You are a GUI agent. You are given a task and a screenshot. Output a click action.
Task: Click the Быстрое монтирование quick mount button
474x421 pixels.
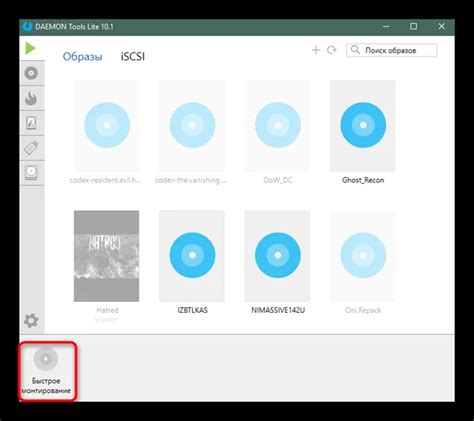tap(47, 371)
